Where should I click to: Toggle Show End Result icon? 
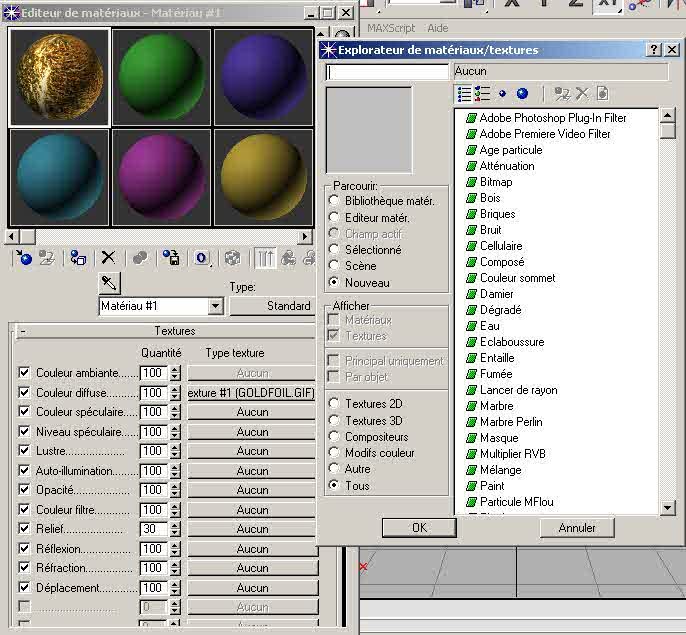pyautogui.click(x=267, y=258)
